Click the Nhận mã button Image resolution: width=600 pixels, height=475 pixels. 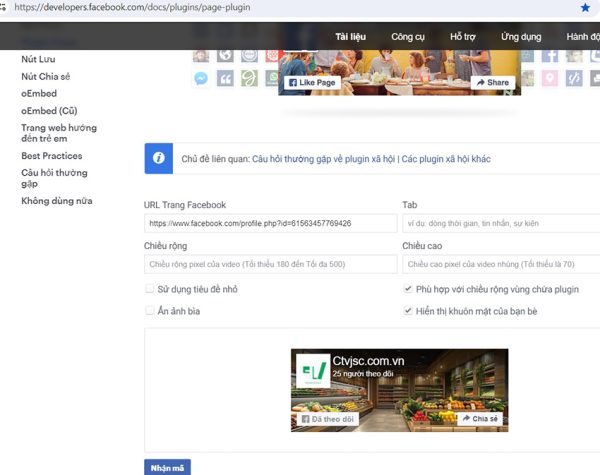[x=167, y=468]
